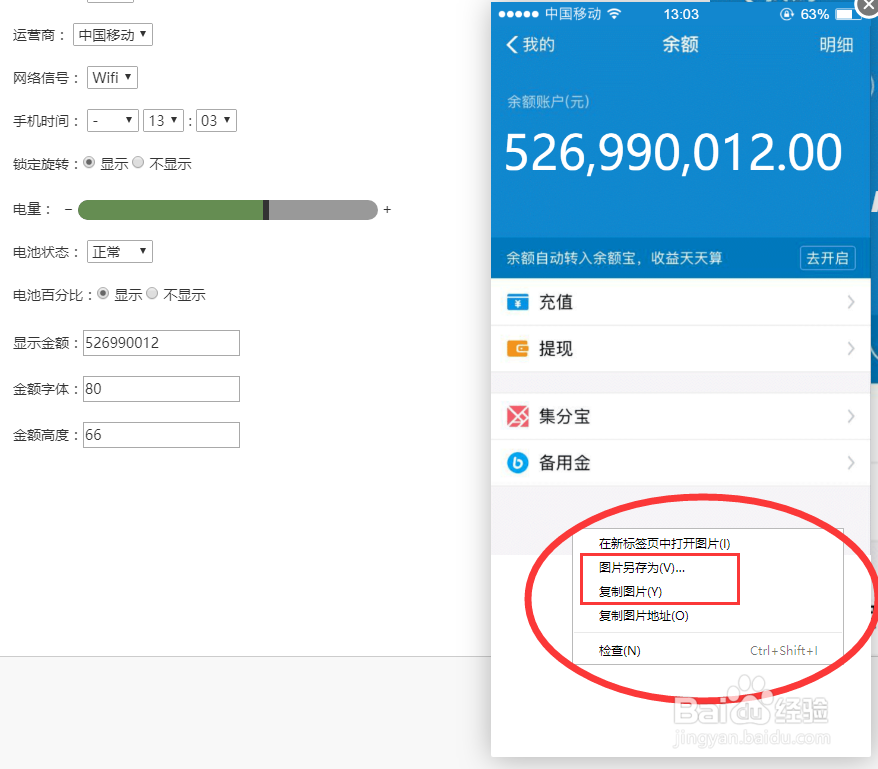This screenshot has height=769, width=878.
Task: Select 显示 for 电池百分比
Action: [x=103, y=293]
